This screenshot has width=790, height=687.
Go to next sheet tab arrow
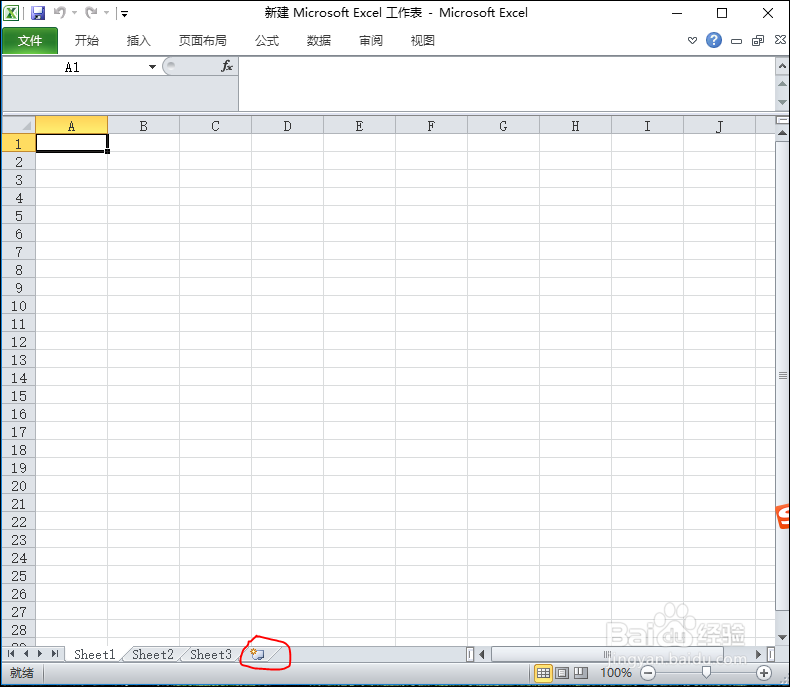(x=40, y=654)
